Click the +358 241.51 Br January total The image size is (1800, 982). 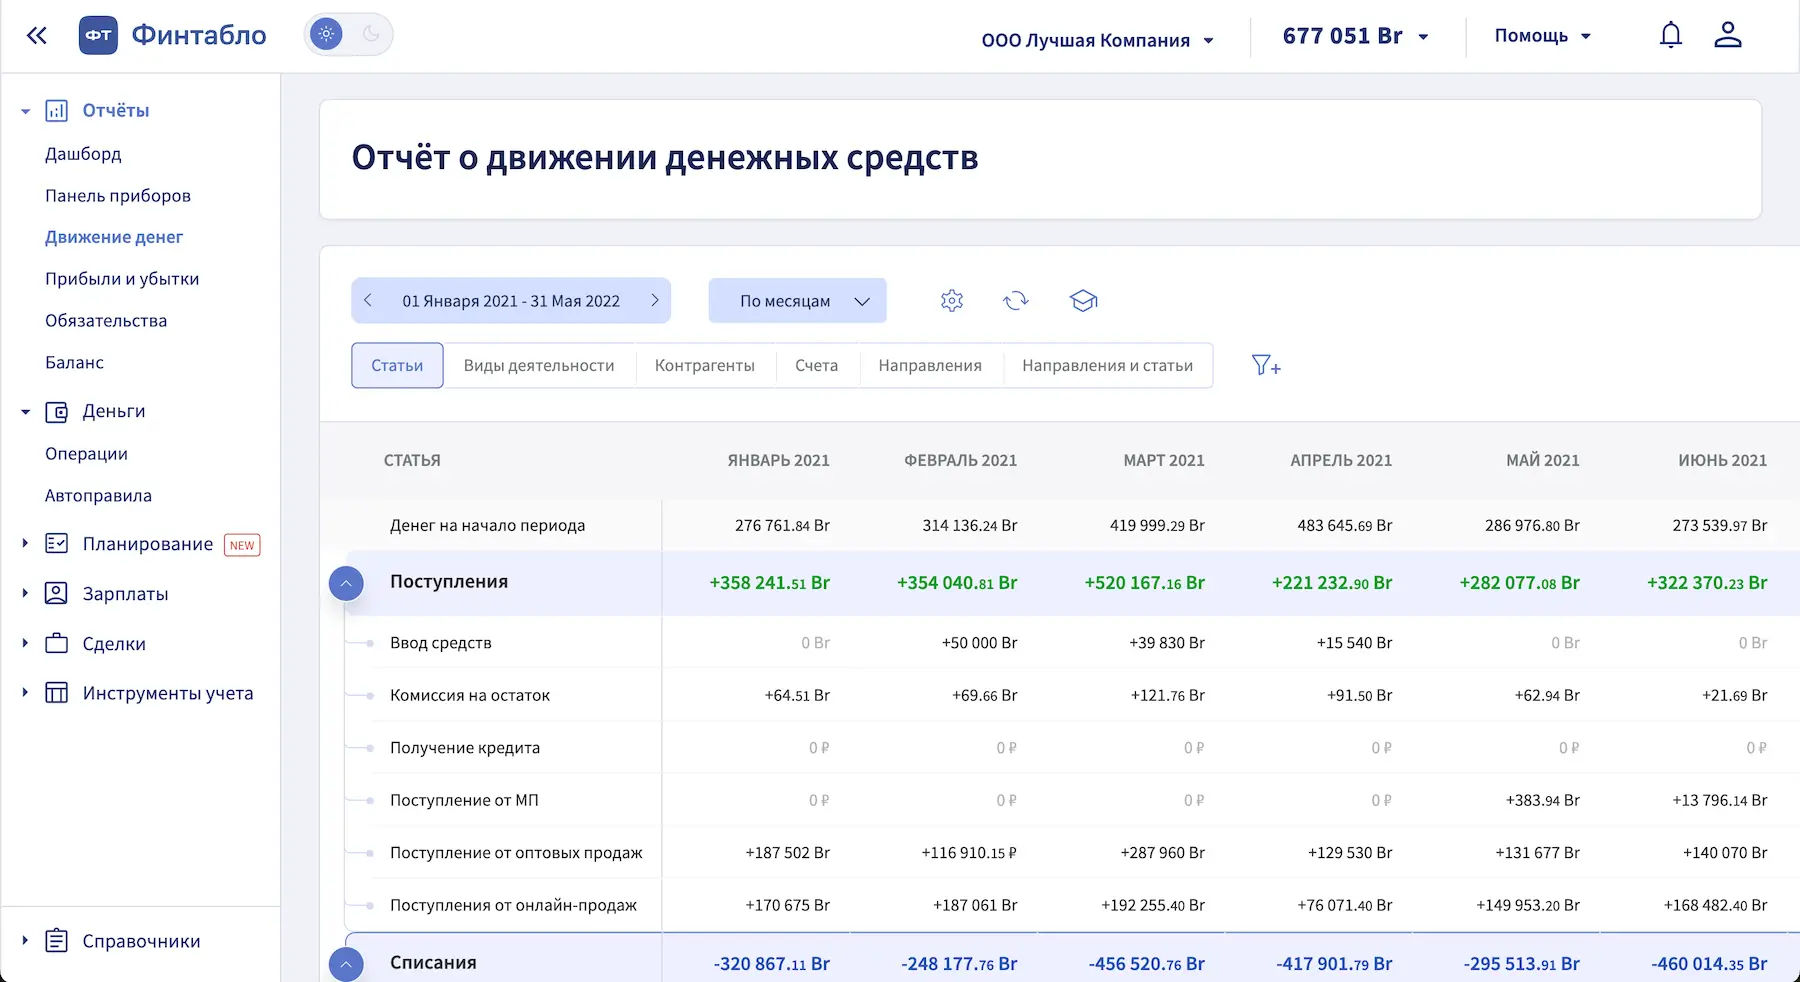click(770, 583)
